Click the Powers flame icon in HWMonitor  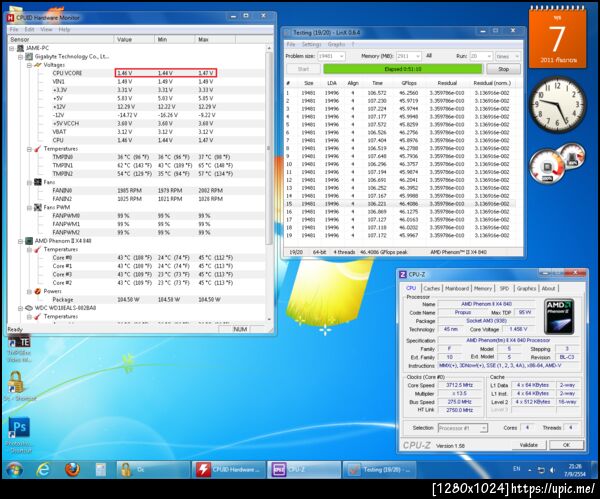click(38, 291)
